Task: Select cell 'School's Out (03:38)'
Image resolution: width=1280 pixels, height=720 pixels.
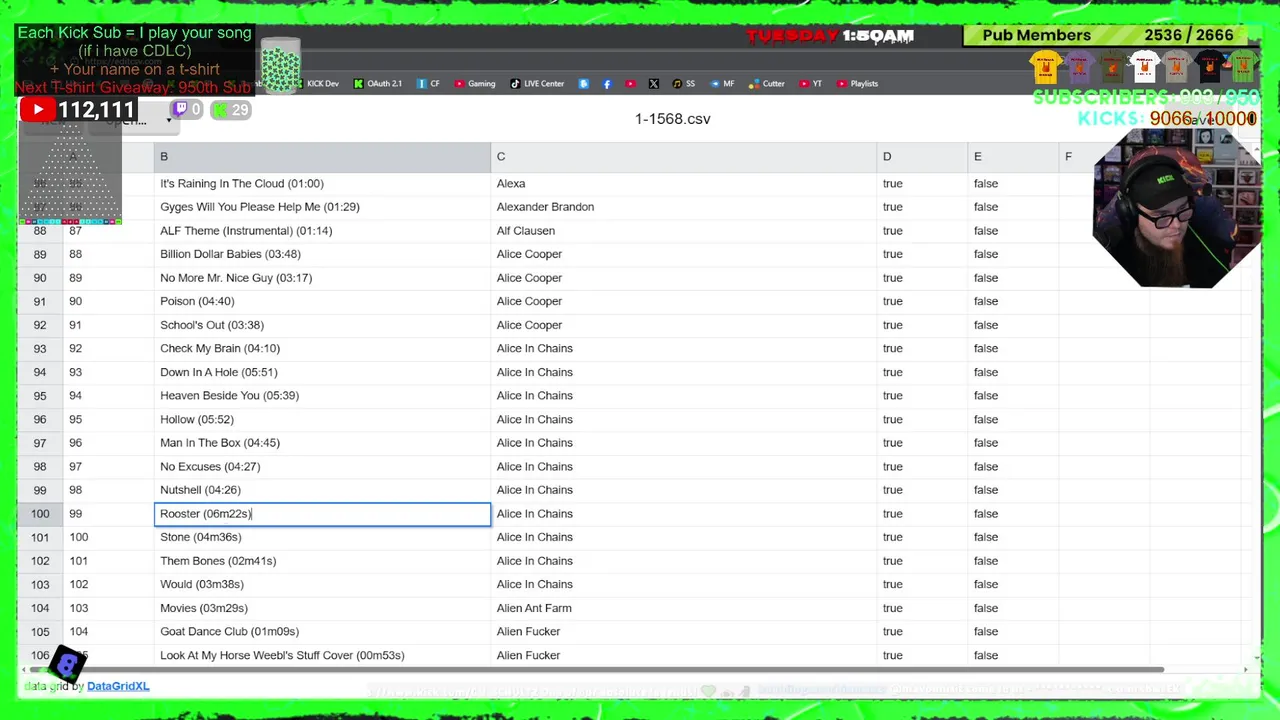Action: coord(322,325)
